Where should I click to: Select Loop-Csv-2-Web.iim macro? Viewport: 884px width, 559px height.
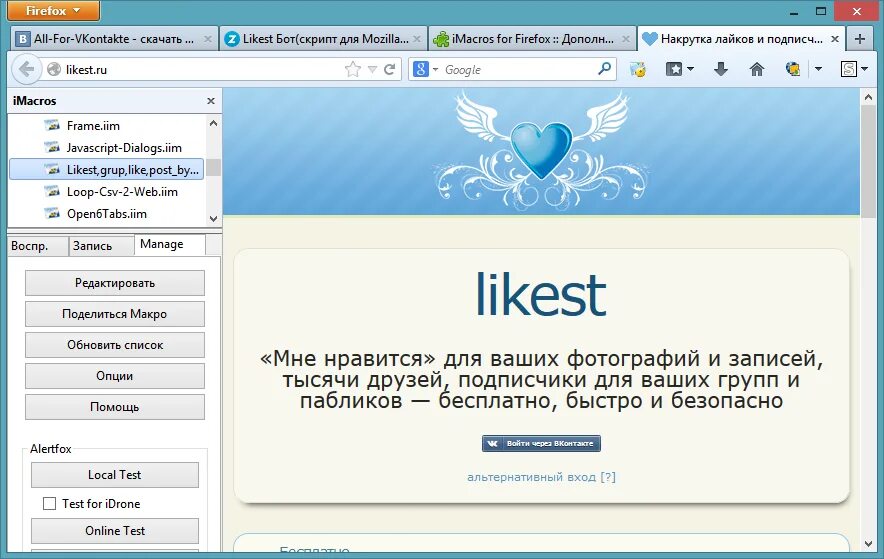click(x=122, y=192)
